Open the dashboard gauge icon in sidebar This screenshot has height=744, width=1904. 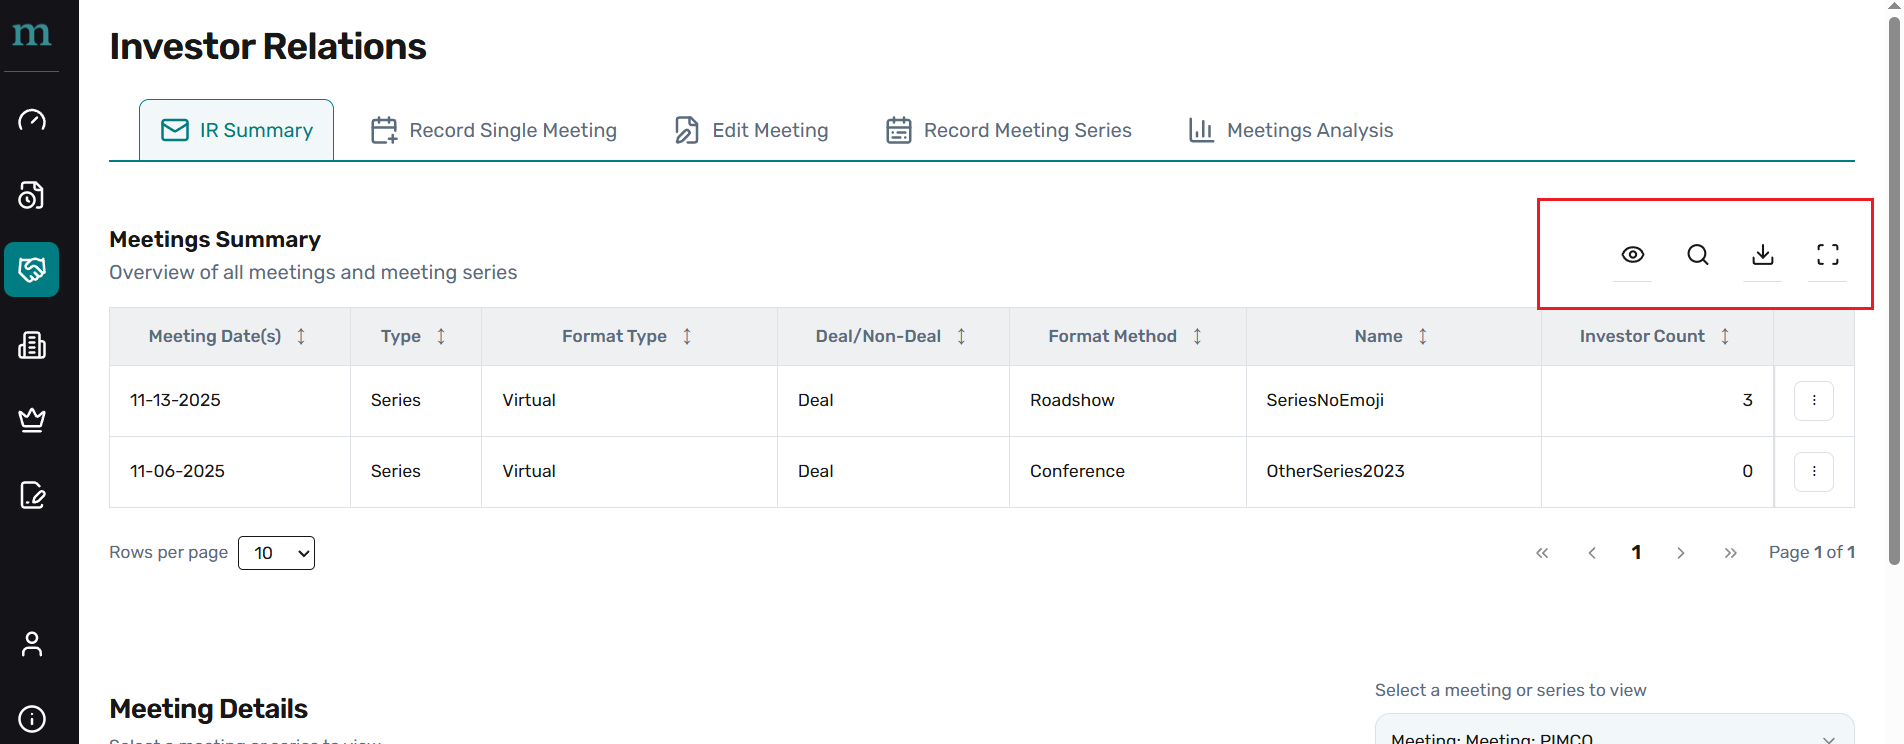click(32, 120)
